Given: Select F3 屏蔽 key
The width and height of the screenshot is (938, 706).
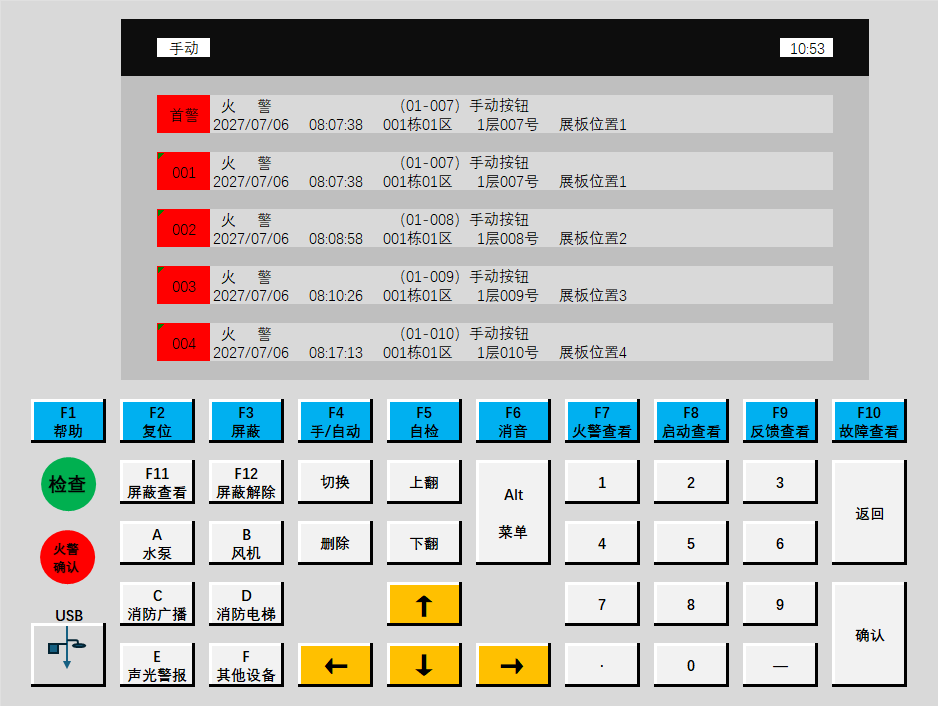Looking at the screenshot, I should 246,422.
